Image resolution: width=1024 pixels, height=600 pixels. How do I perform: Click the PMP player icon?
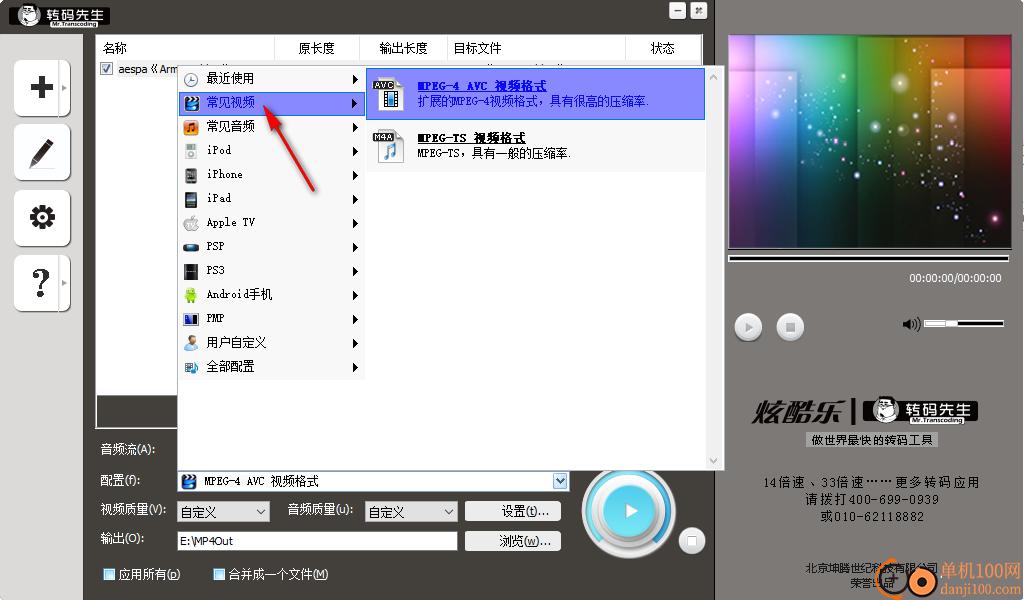click(x=191, y=319)
